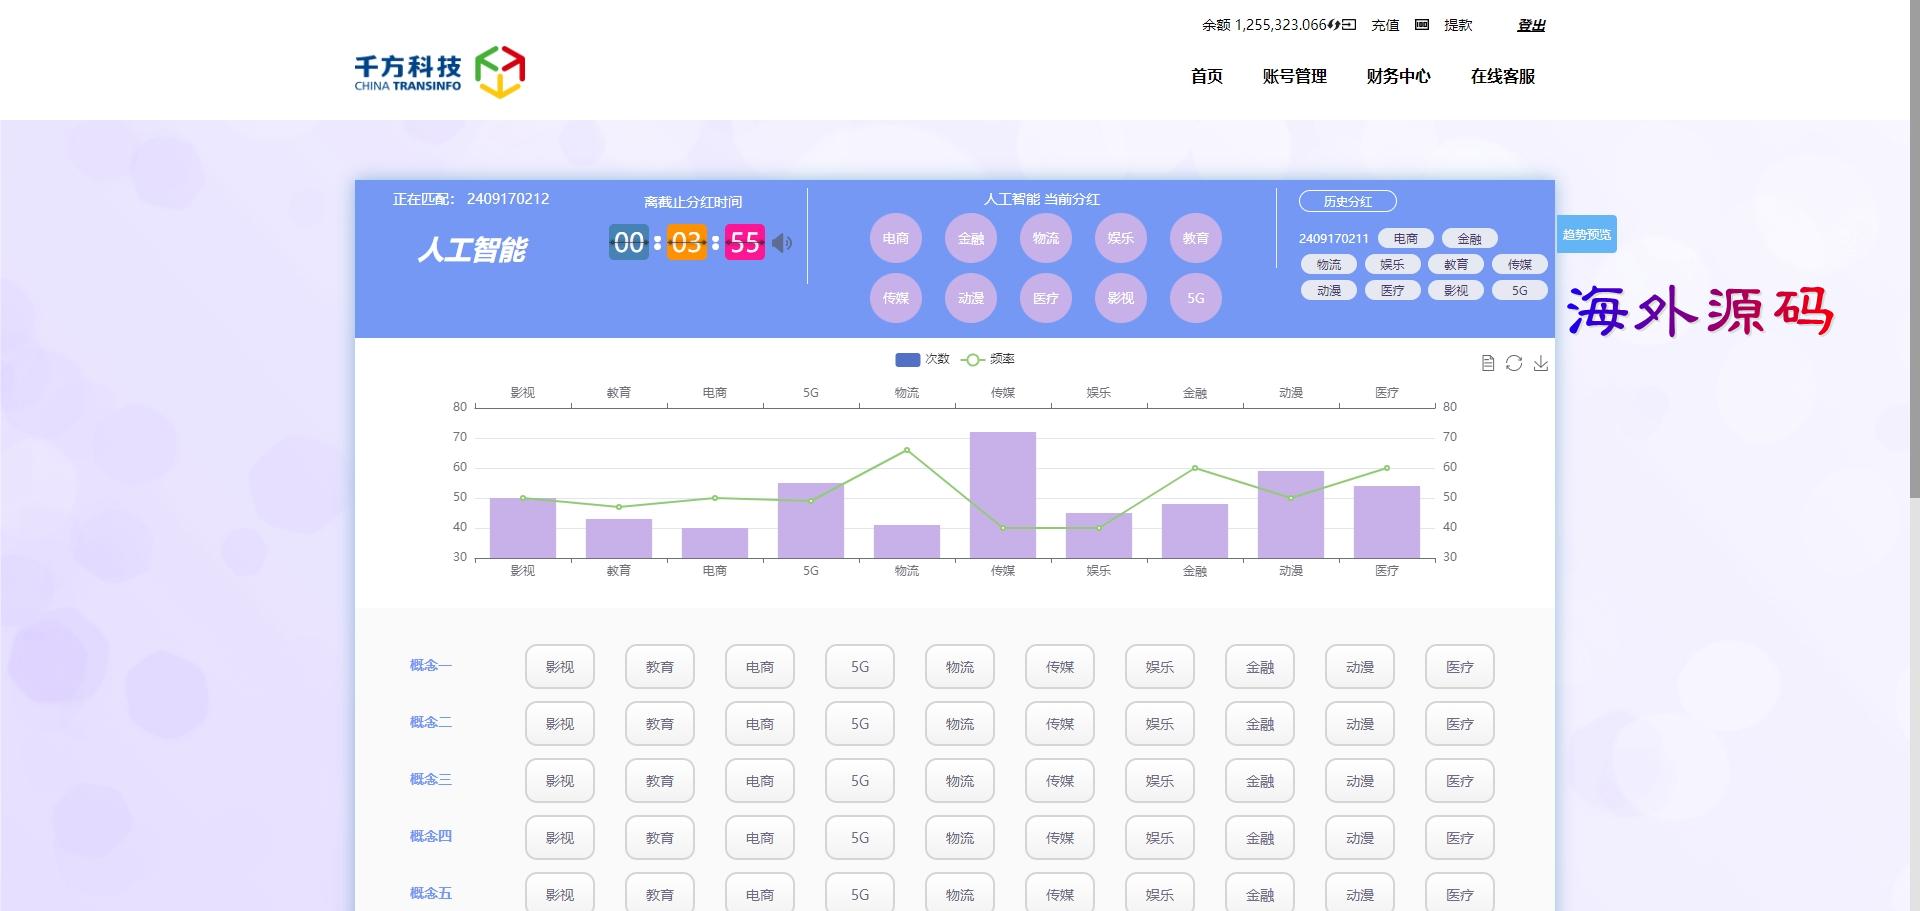Select 金融 in row 概念三
Image resolution: width=1920 pixels, height=911 pixels.
[x=1260, y=781]
